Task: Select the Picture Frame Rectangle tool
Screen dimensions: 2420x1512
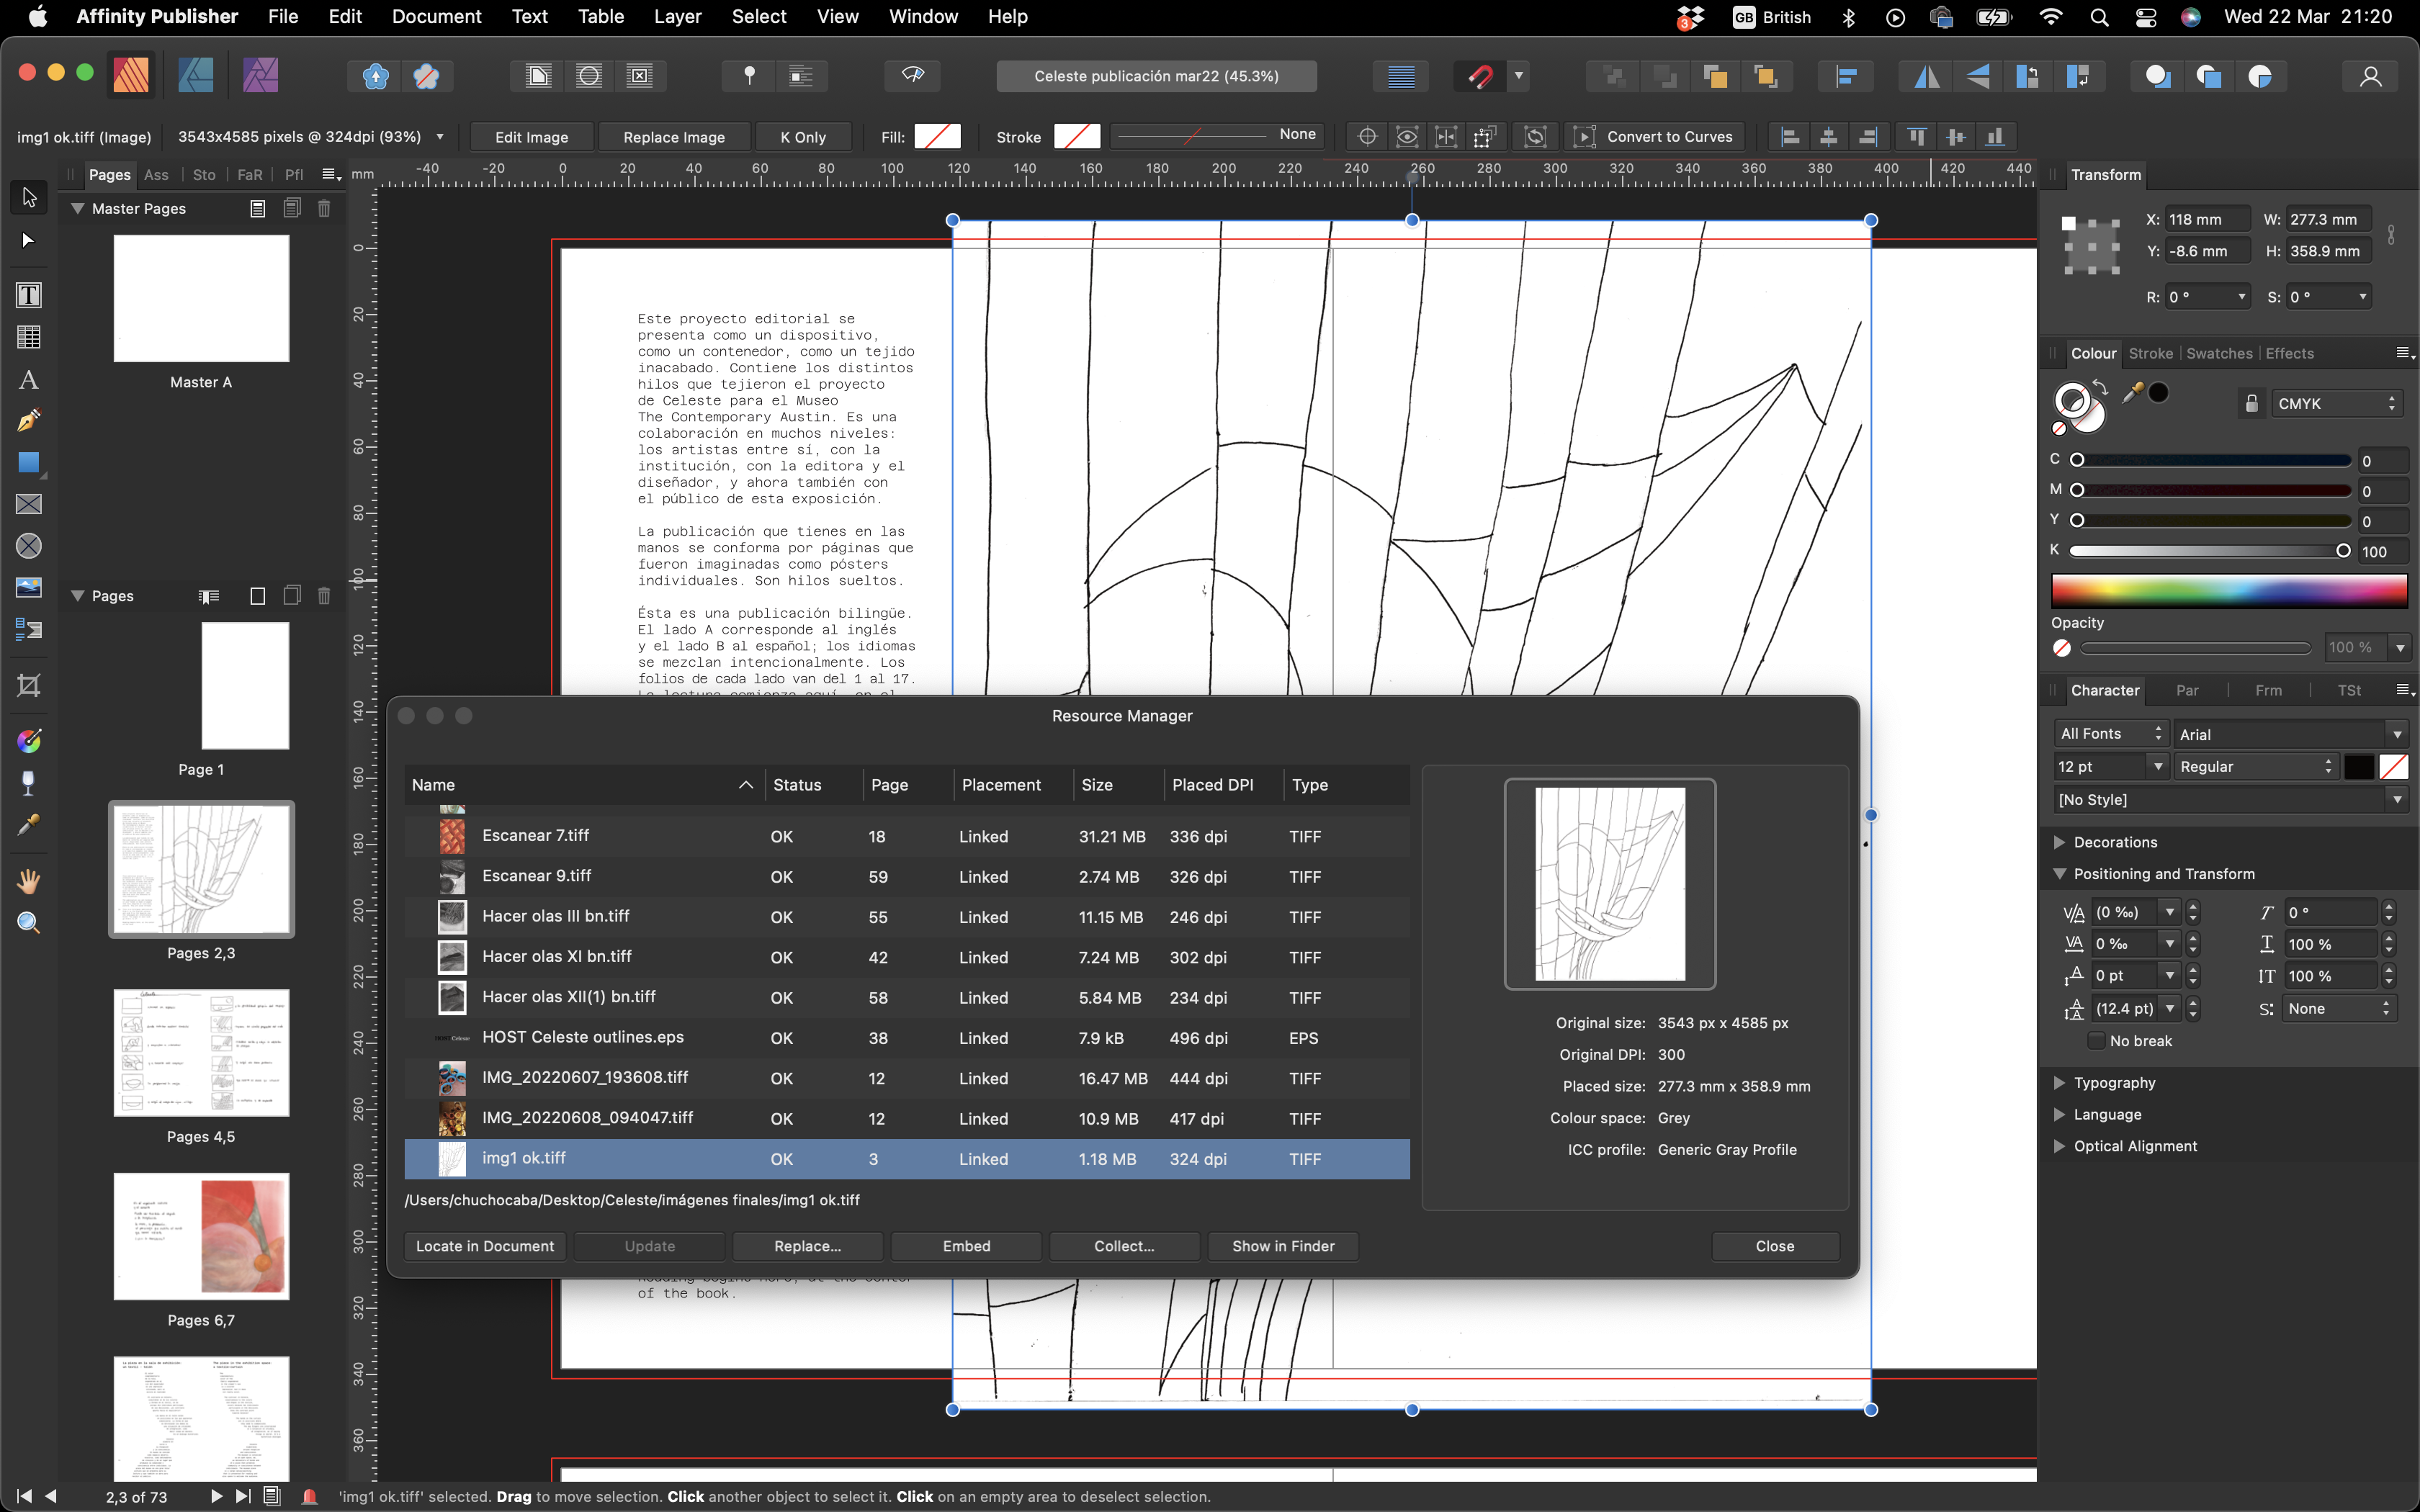Action: 28,504
